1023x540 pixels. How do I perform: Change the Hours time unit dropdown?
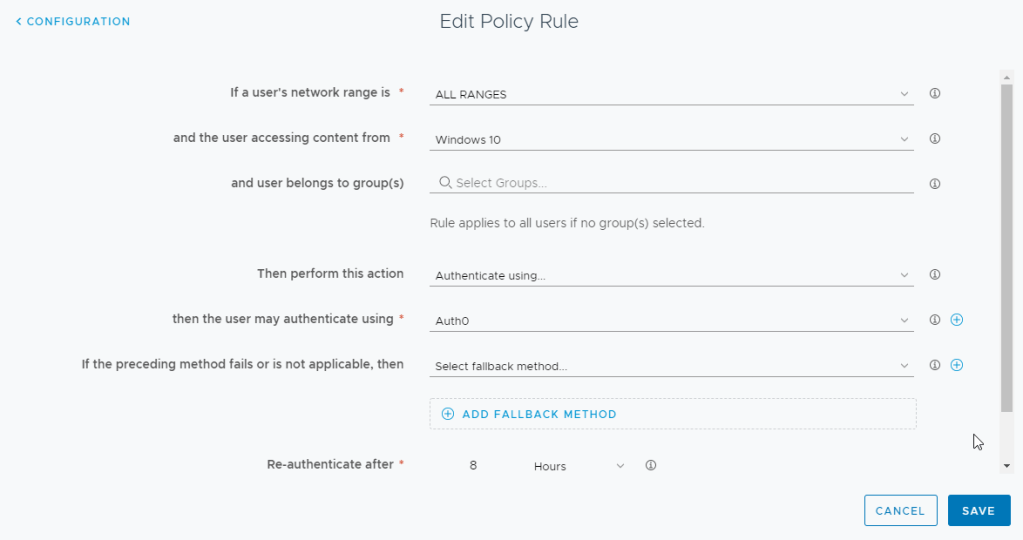[578, 466]
